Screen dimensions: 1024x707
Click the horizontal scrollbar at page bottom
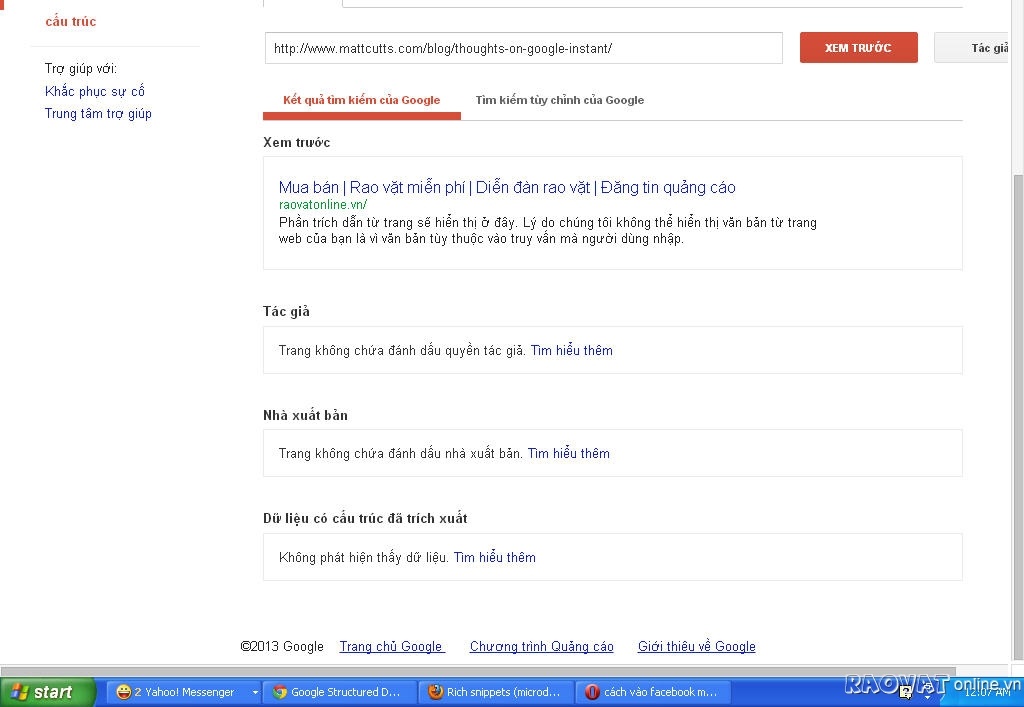pos(478,672)
